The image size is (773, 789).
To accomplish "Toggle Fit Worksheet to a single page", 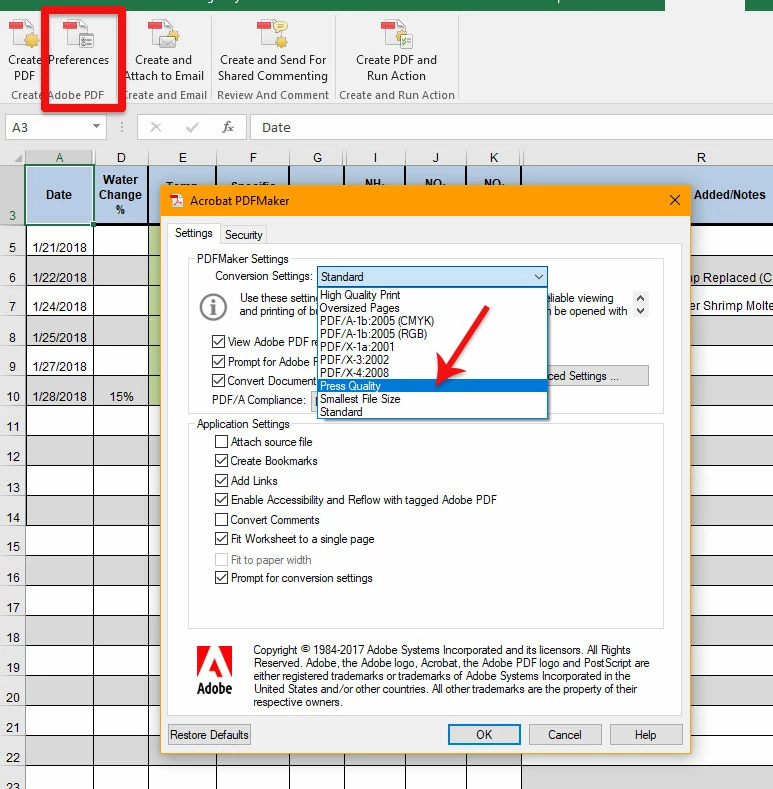I will (221, 539).
